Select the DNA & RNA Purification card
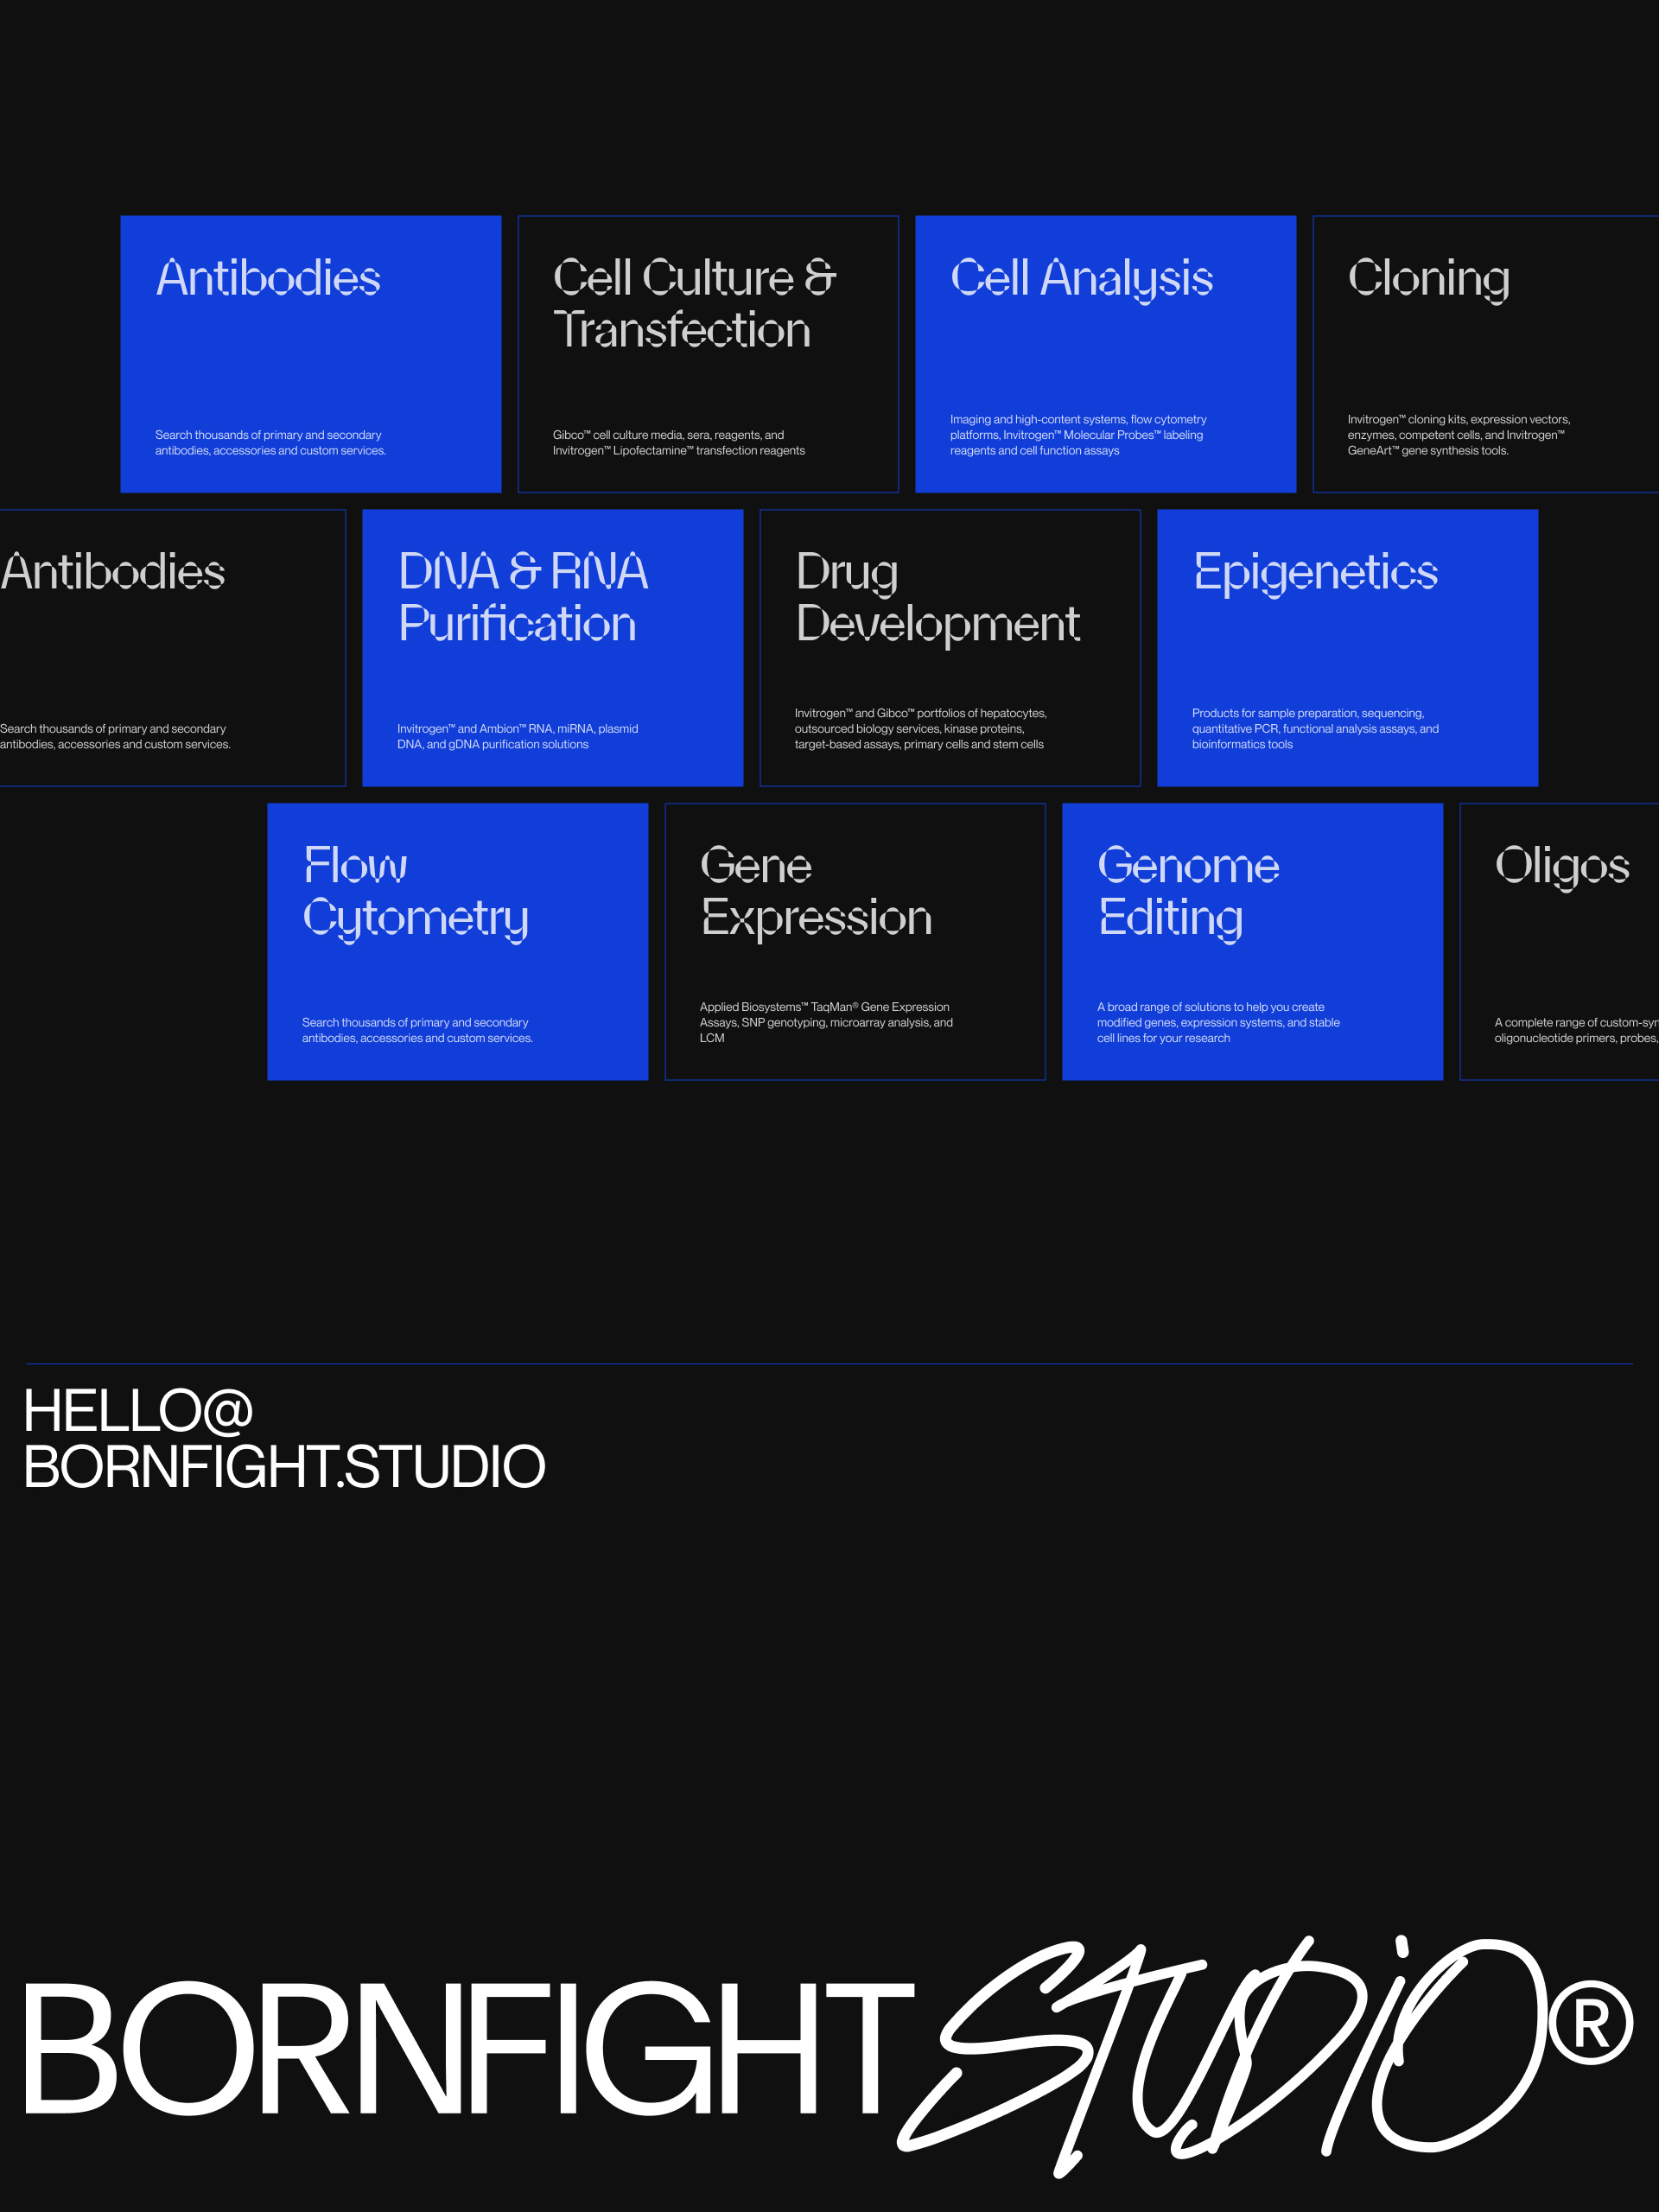The width and height of the screenshot is (1659, 2212). tap(552, 648)
